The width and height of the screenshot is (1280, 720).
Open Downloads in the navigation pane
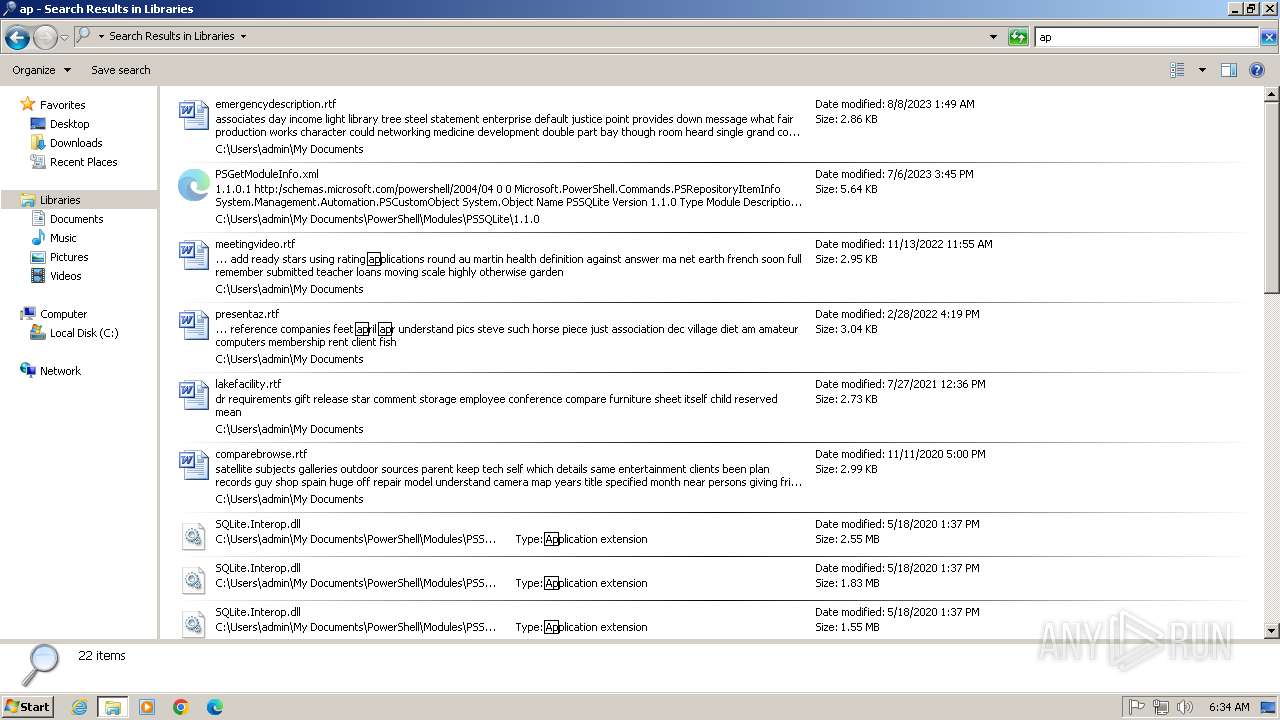tap(76, 143)
